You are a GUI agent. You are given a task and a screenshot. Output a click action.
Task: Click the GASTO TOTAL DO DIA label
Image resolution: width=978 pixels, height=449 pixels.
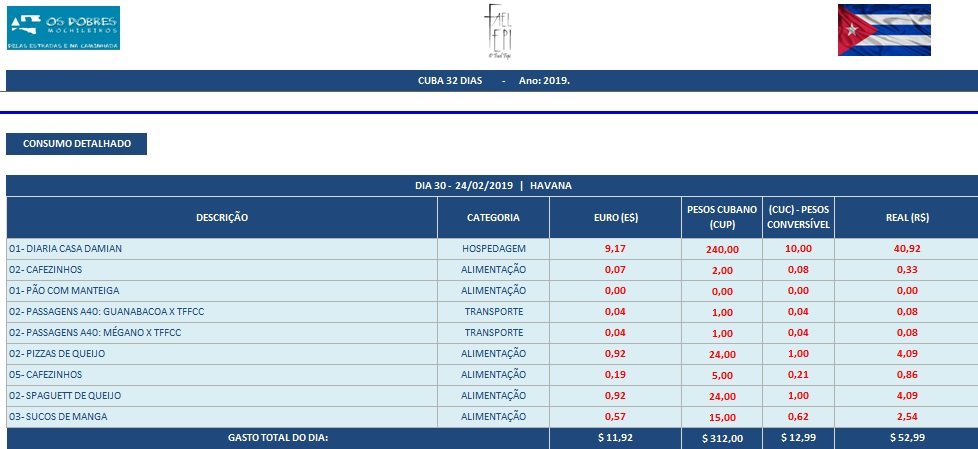click(278, 438)
